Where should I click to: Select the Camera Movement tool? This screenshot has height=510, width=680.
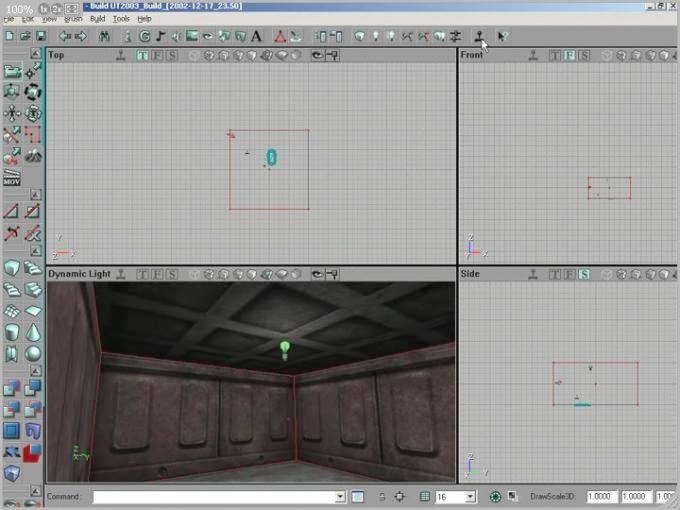[12, 72]
